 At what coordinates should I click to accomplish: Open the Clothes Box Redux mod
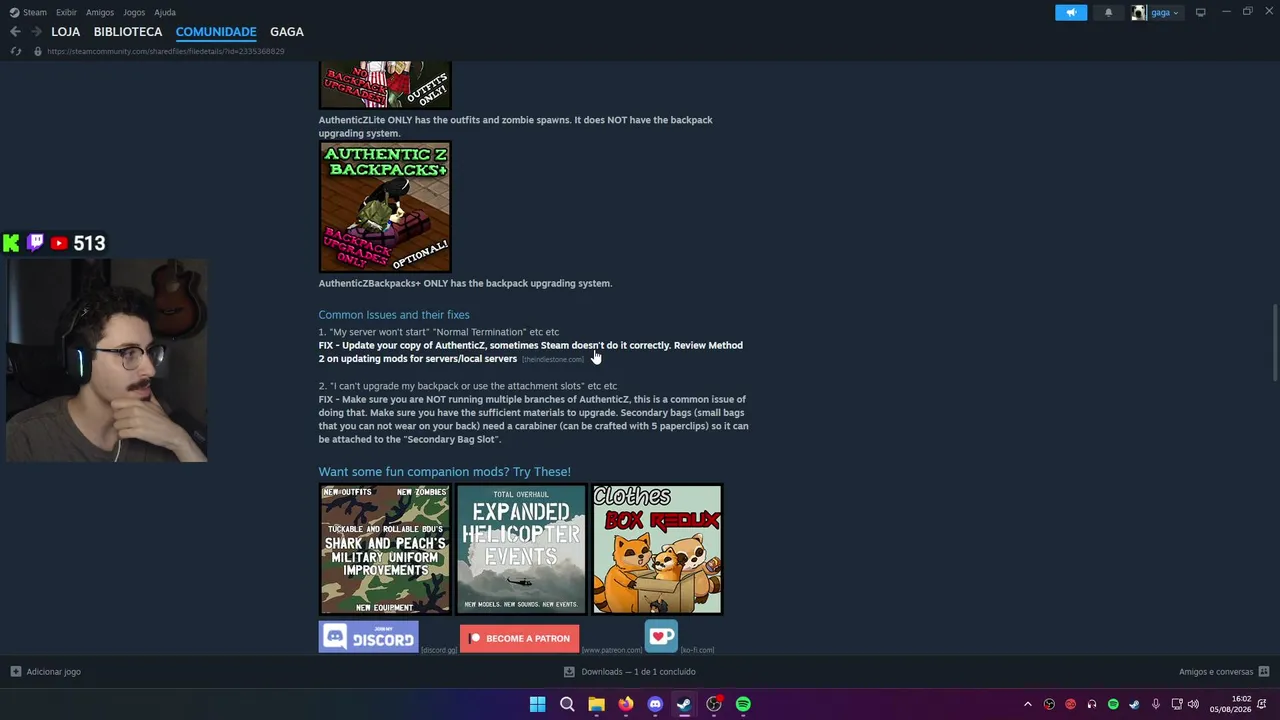pyautogui.click(x=657, y=549)
